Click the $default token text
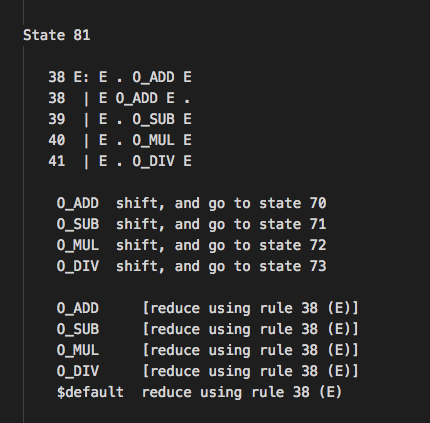 [90, 392]
